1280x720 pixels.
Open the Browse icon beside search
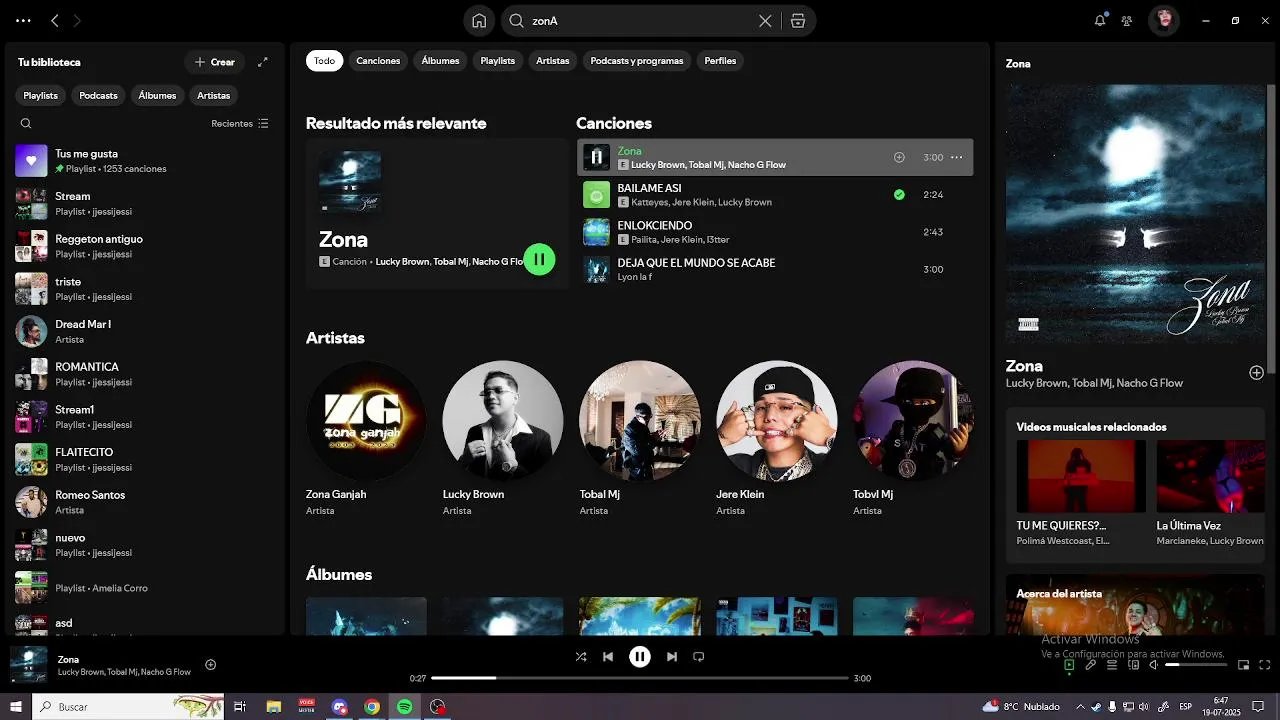pyautogui.click(x=797, y=21)
